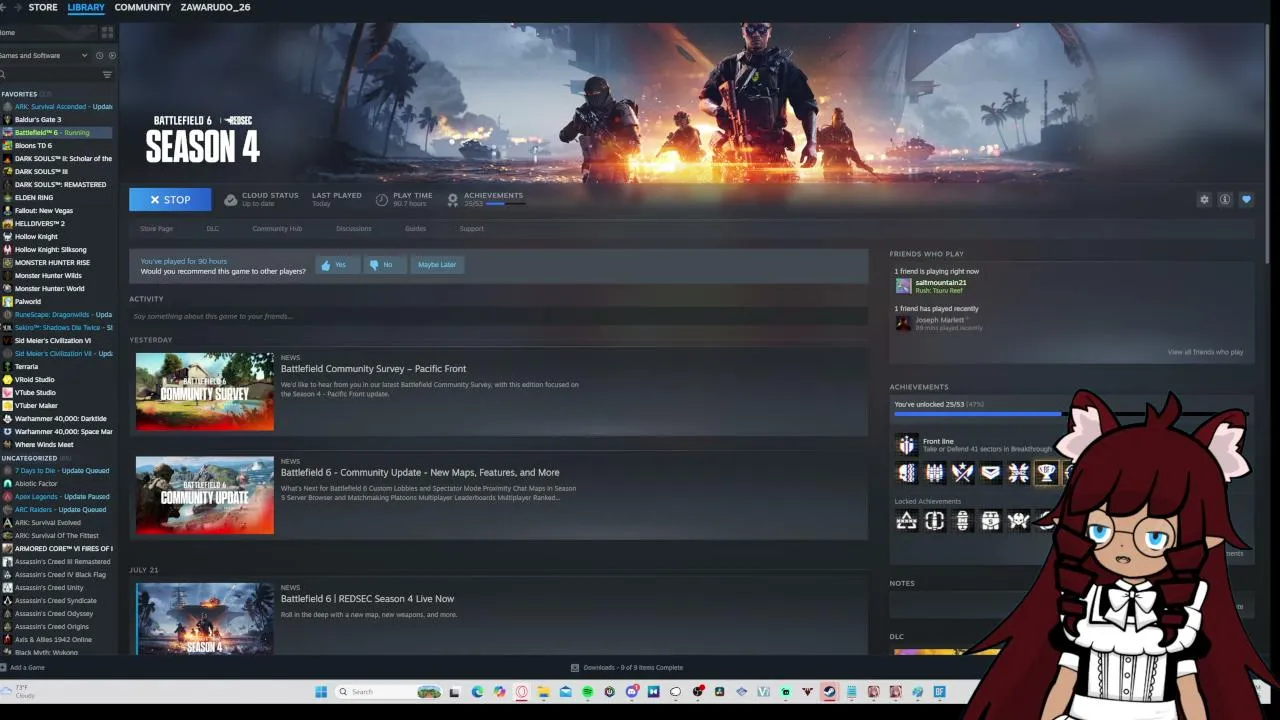Select Palworld in the library list

pos(28,302)
